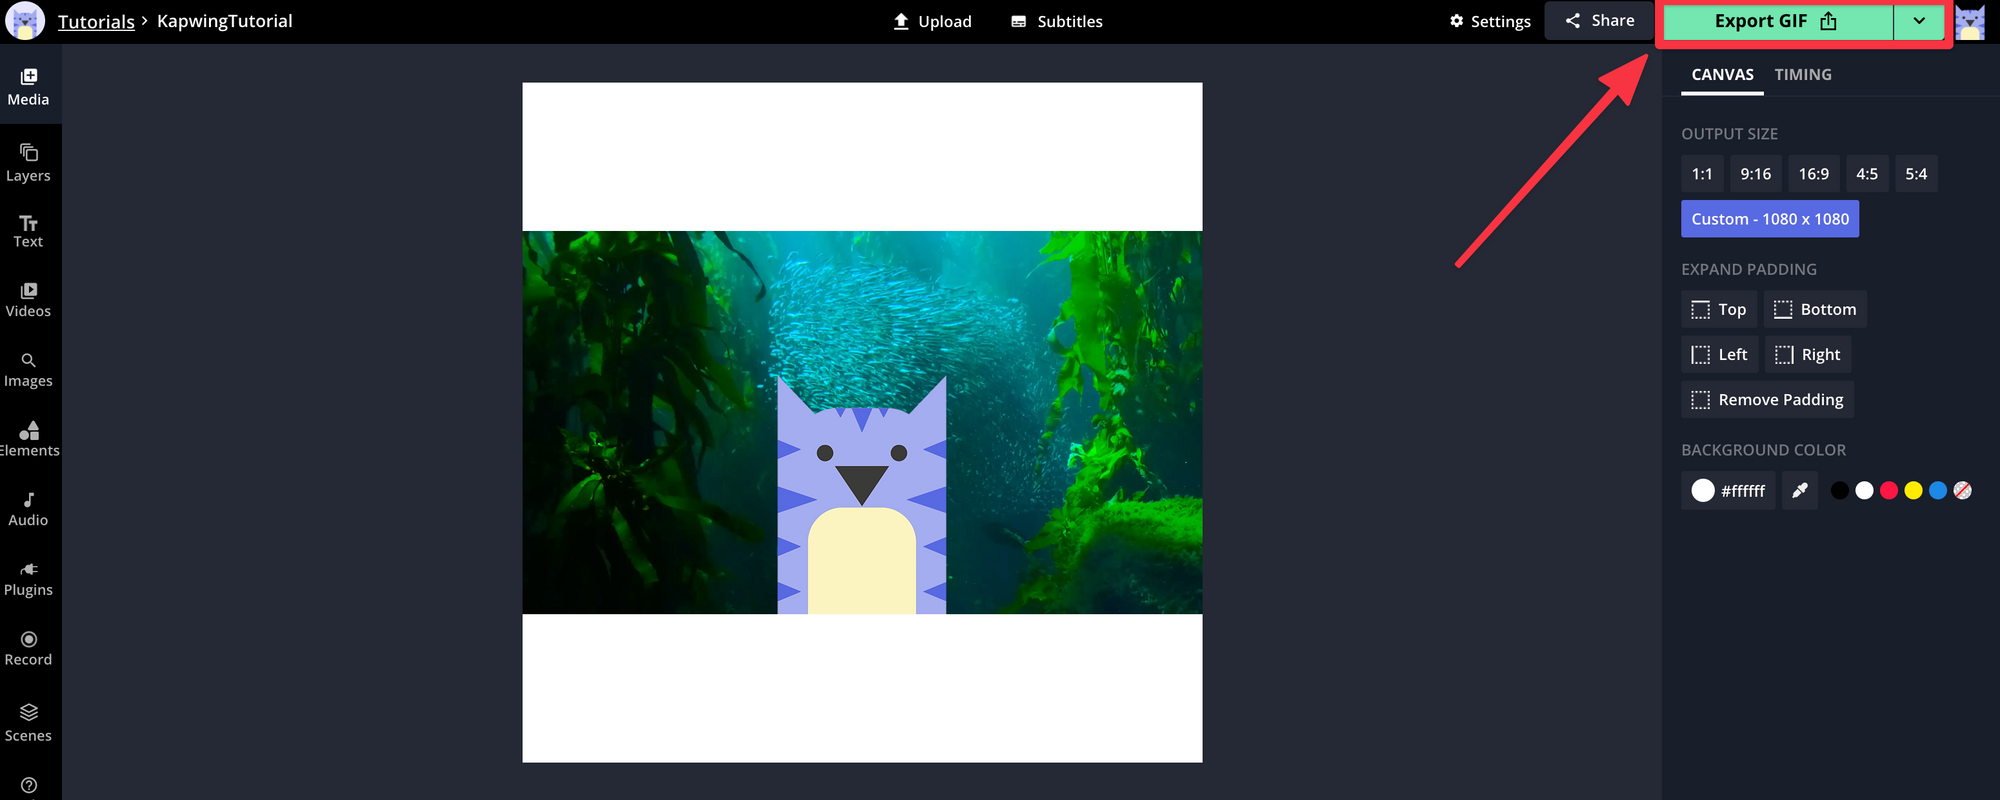Viewport: 2000px width, 800px height.
Task: Pick color with the eyedropper tool
Action: [x=1799, y=490]
